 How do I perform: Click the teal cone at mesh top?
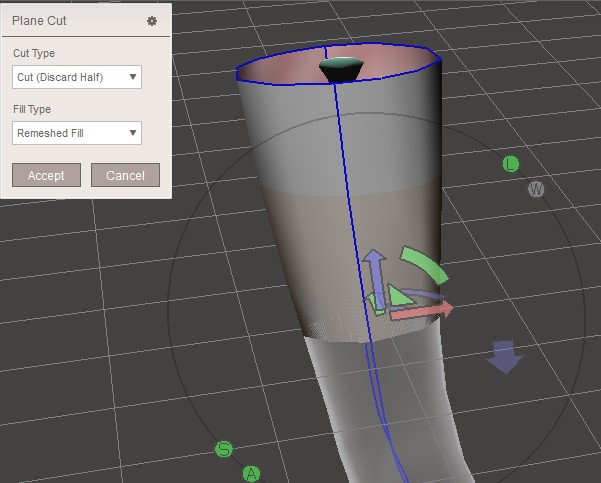pyautogui.click(x=341, y=69)
